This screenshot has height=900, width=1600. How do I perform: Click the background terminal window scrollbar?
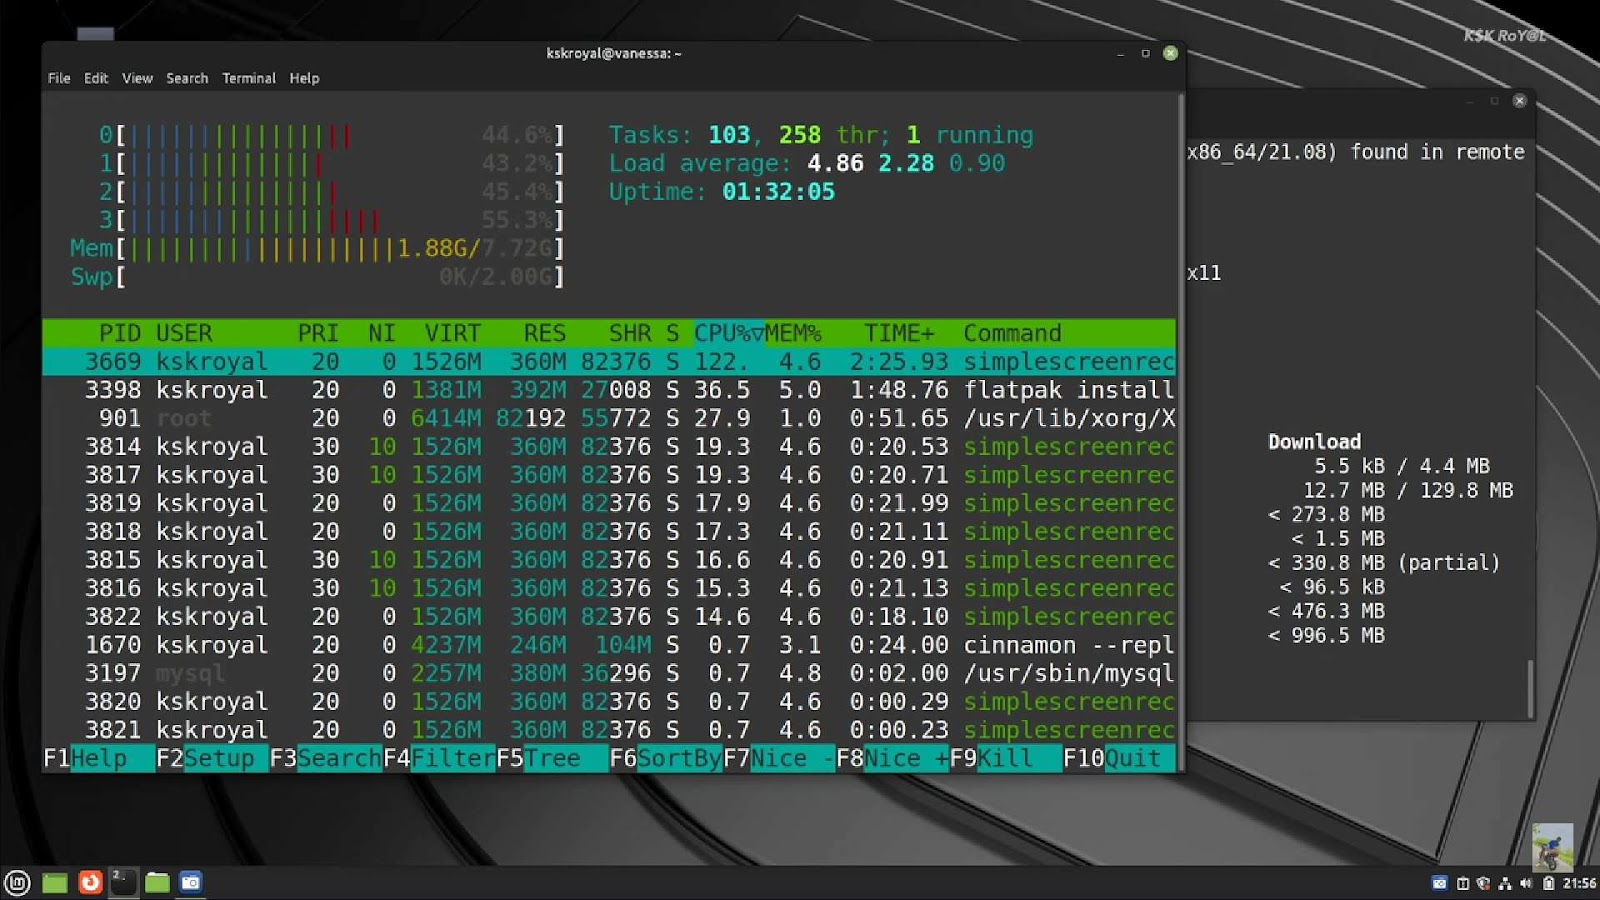coord(1529,688)
